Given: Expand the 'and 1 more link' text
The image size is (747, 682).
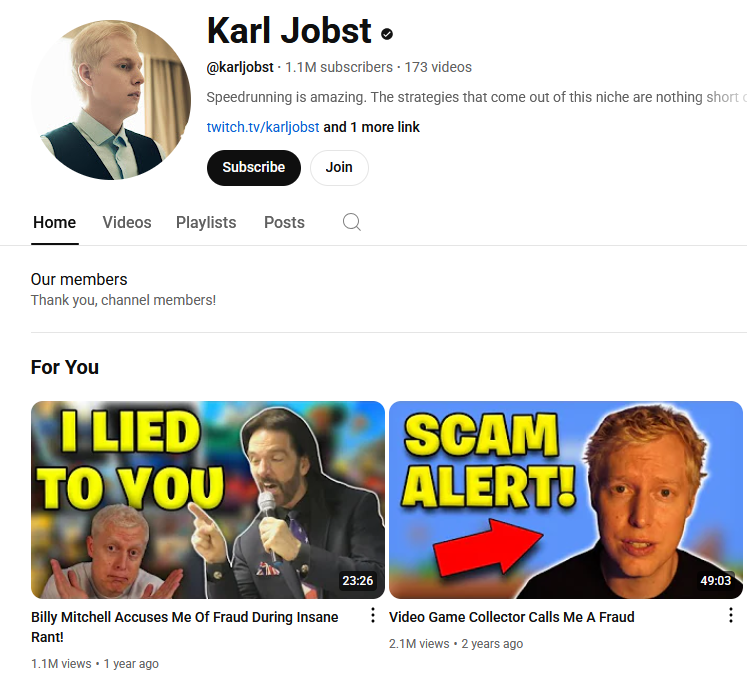Looking at the screenshot, I should pyautogui.click(x=372, y=127).
